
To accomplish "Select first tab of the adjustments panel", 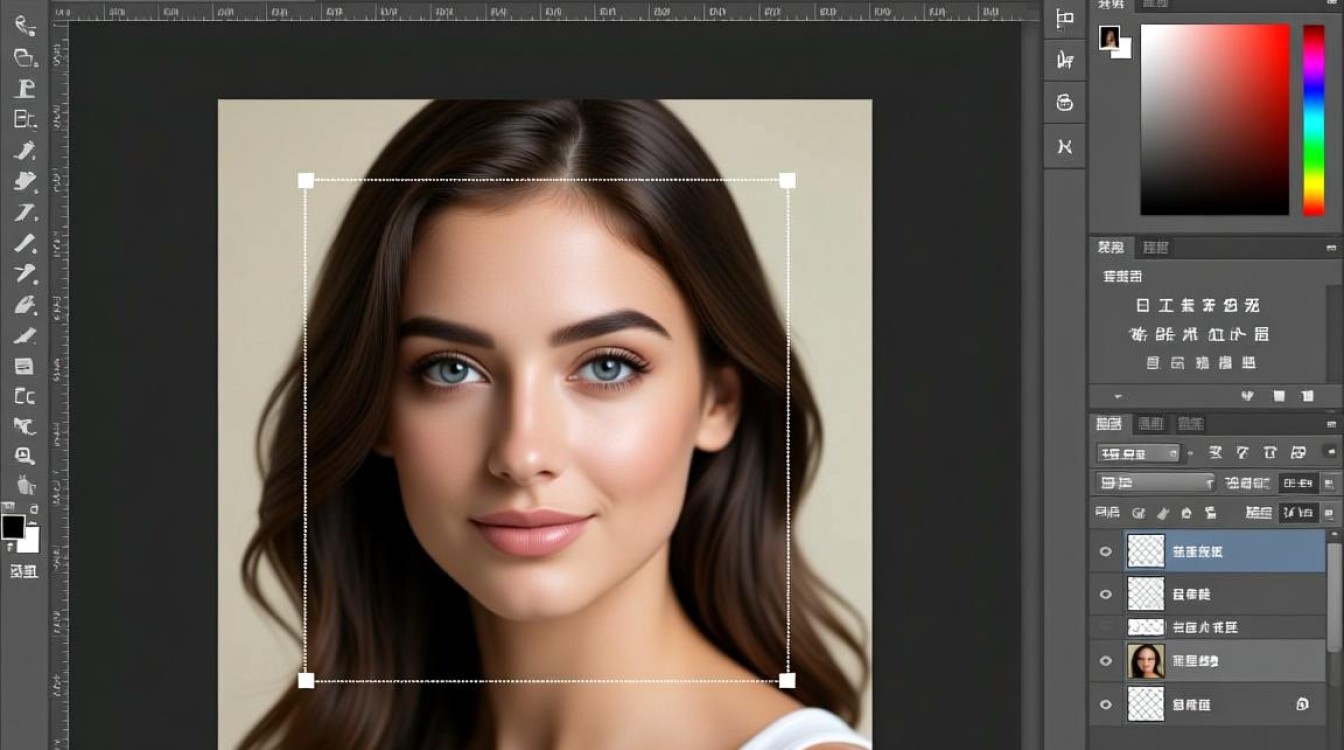I will point(1111,247).
